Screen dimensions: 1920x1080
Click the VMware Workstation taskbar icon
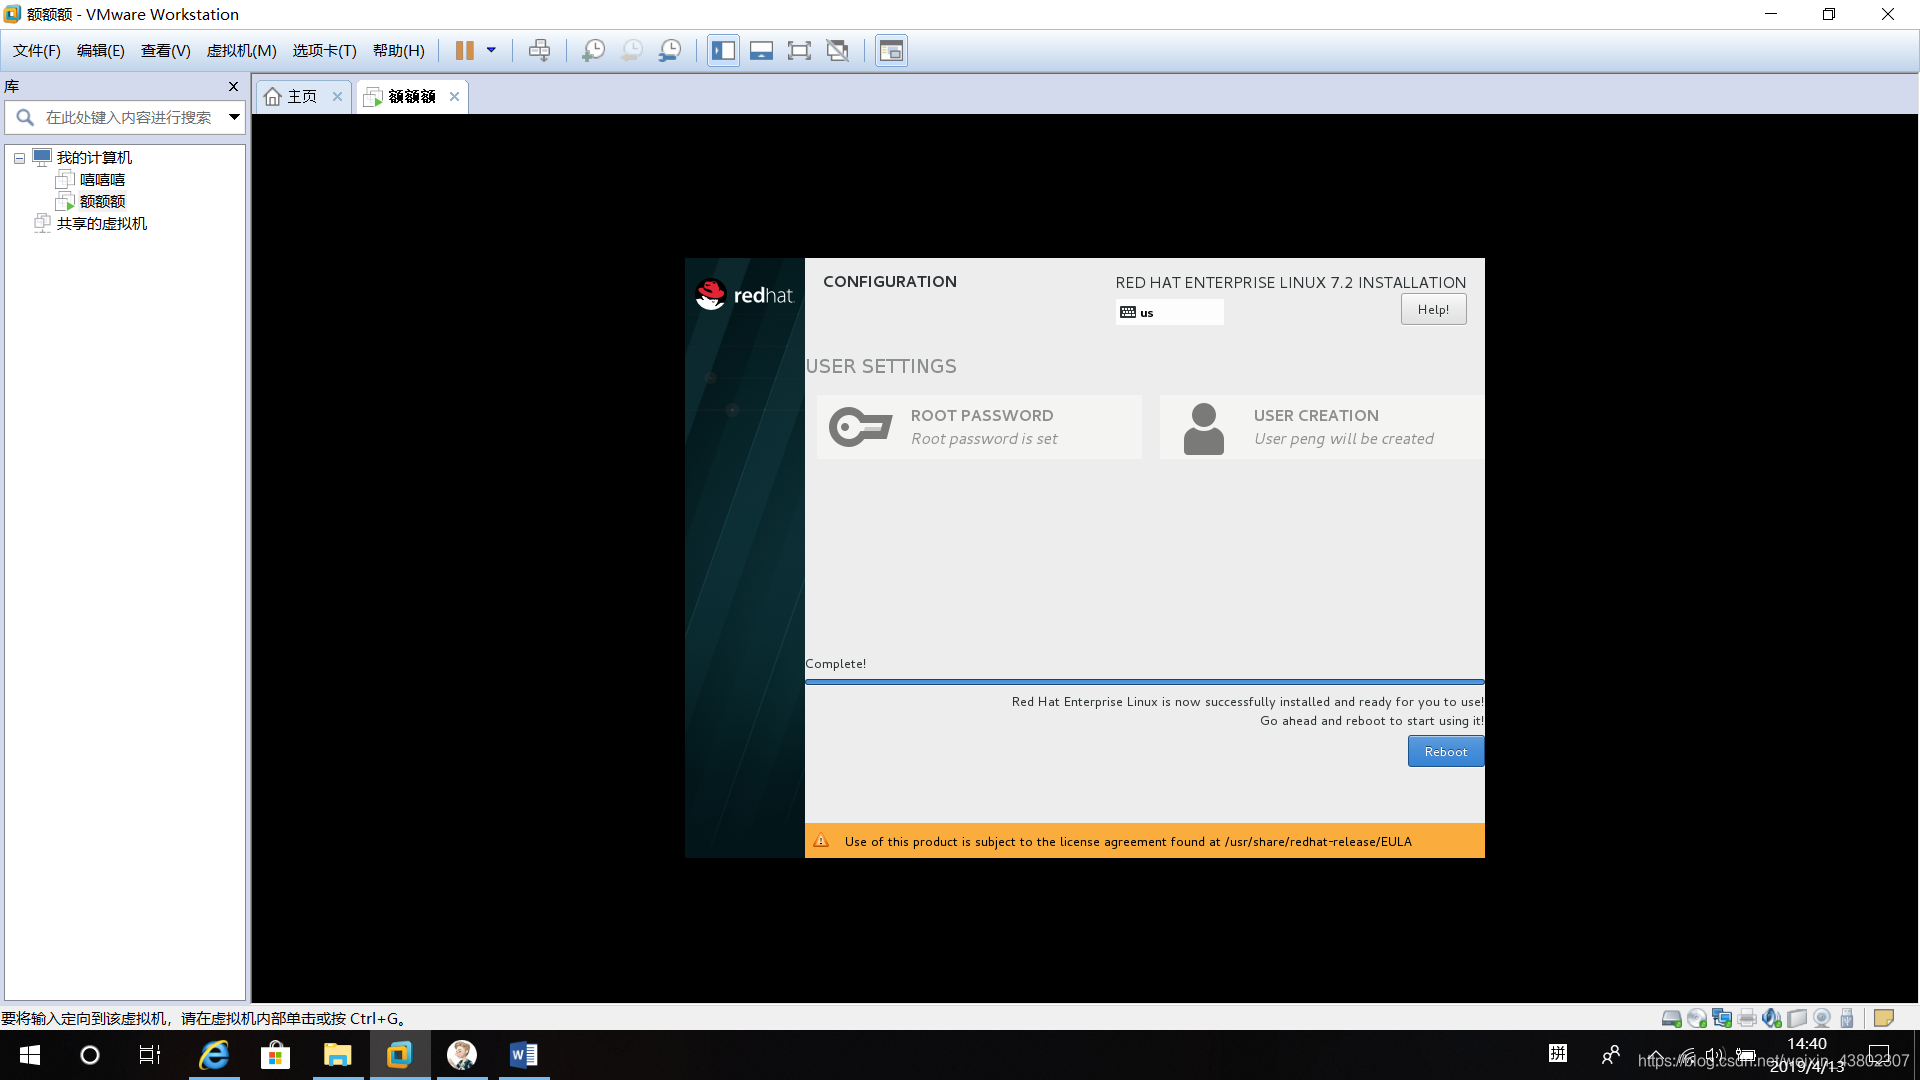pyautogui.click(x=400, y=1055)
